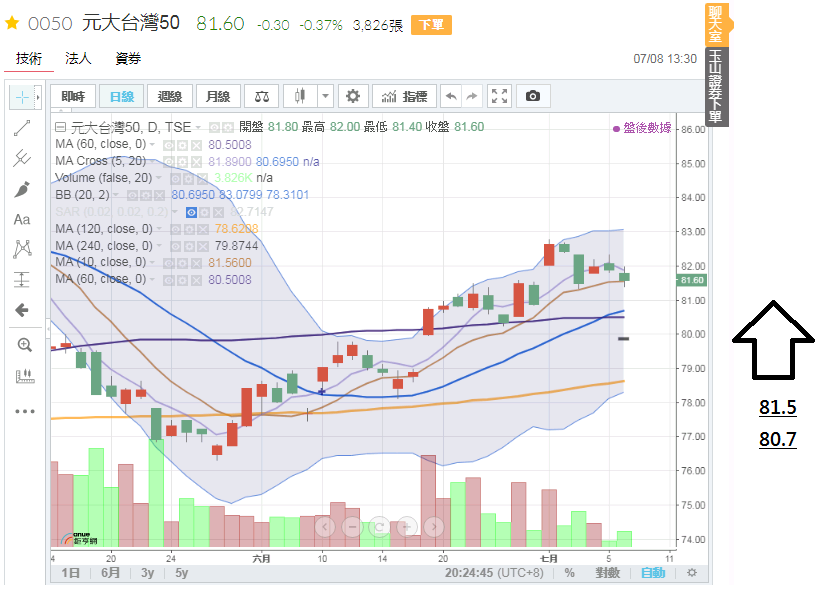830x600 pixels.
Task: Click the orange 下單 order button
Action: 431,25
